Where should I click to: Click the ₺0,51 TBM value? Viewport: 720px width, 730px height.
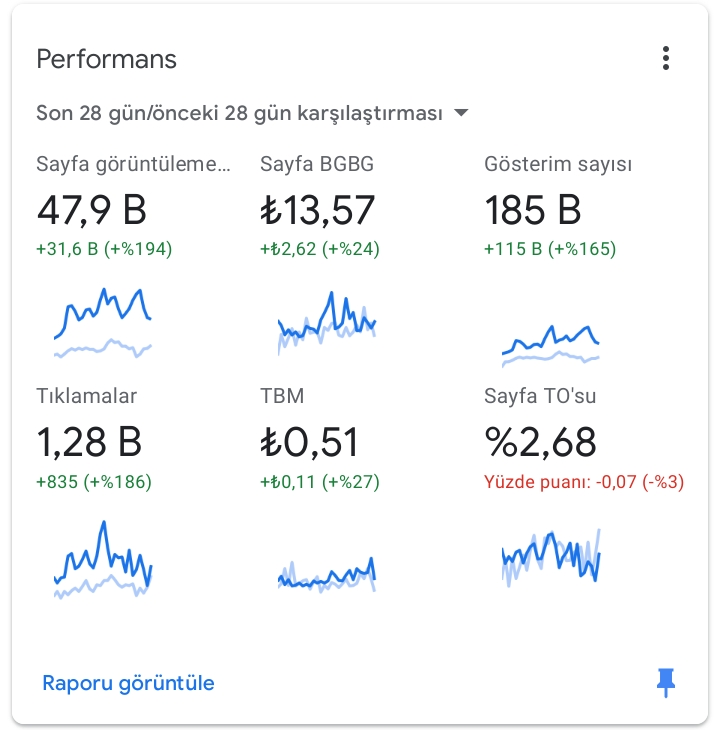[309, 442]
